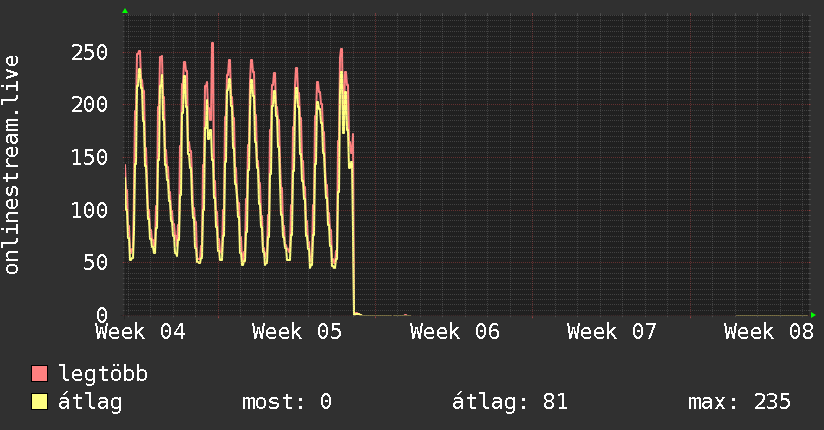
Task: Click the 200 value on the y-axis
Action: coord(89,104)
